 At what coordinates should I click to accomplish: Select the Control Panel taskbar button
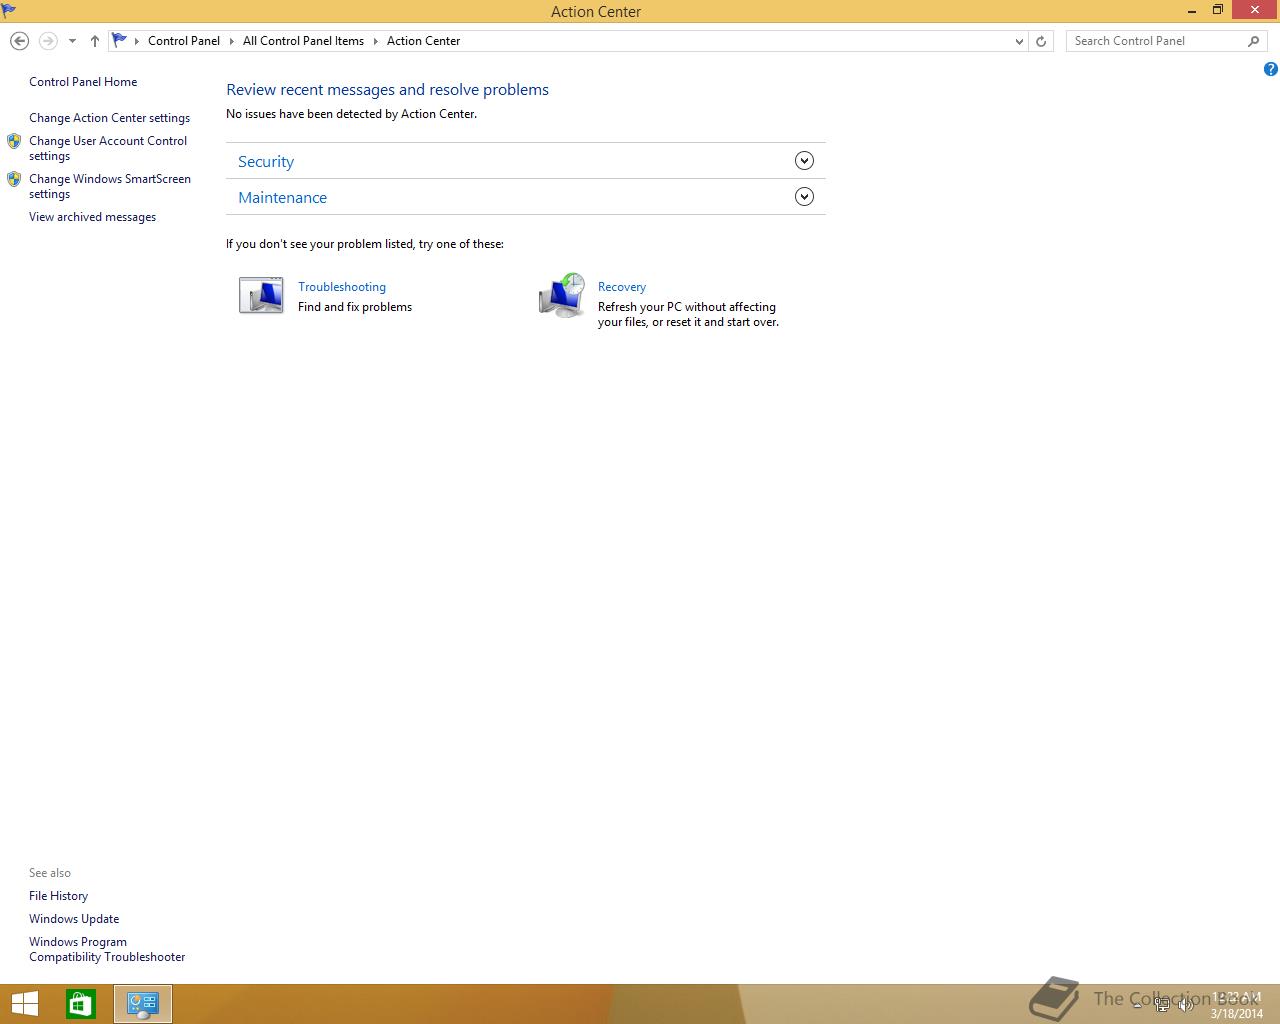click(143, 1004)
